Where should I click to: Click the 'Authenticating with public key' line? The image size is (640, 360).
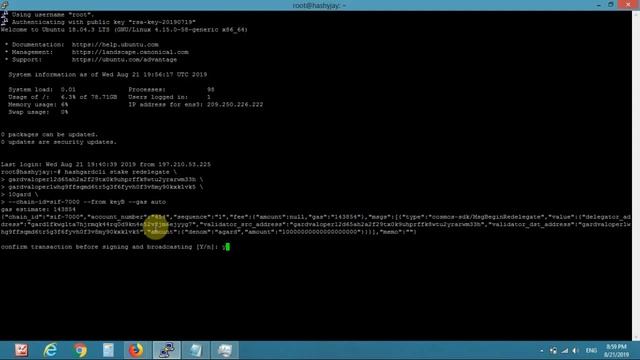(104, 22)
